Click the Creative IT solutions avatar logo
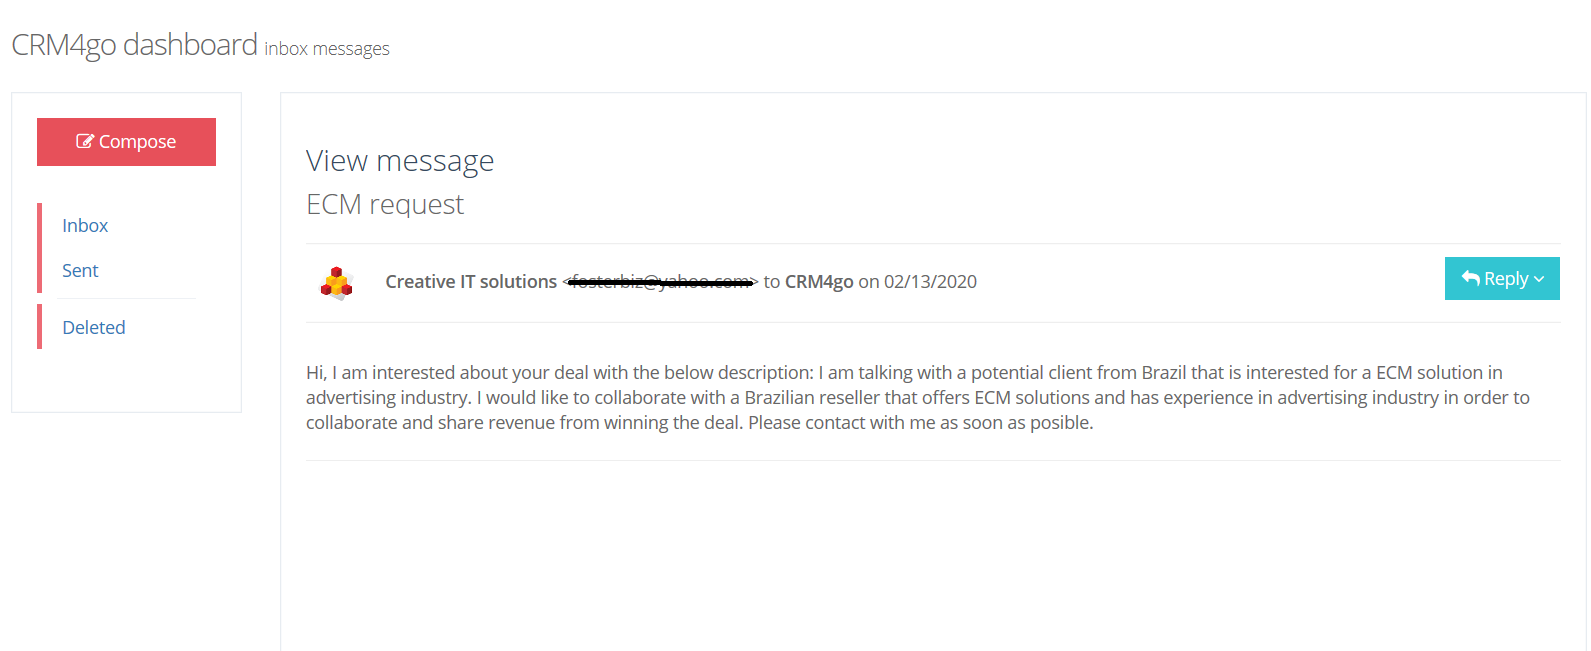Screen dimensions: 1591x651 pyautogui.click(x=337, y=283)
